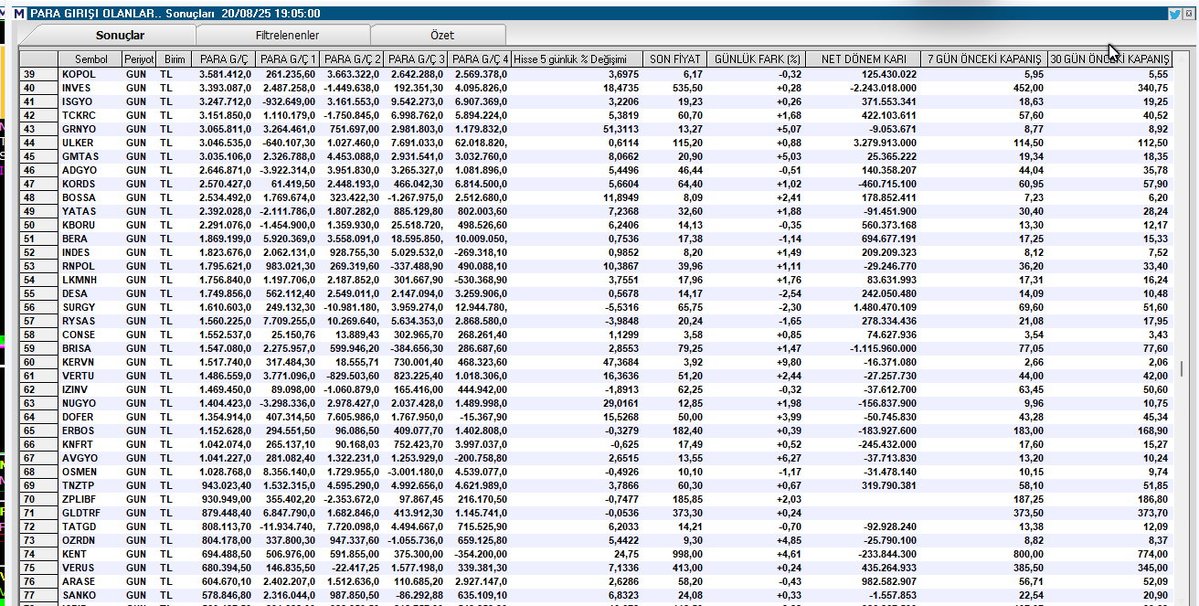Viewport: 1199px width, 606px height.
Task: Select the YATAS symbol cell
Action: tap(90, 212)
